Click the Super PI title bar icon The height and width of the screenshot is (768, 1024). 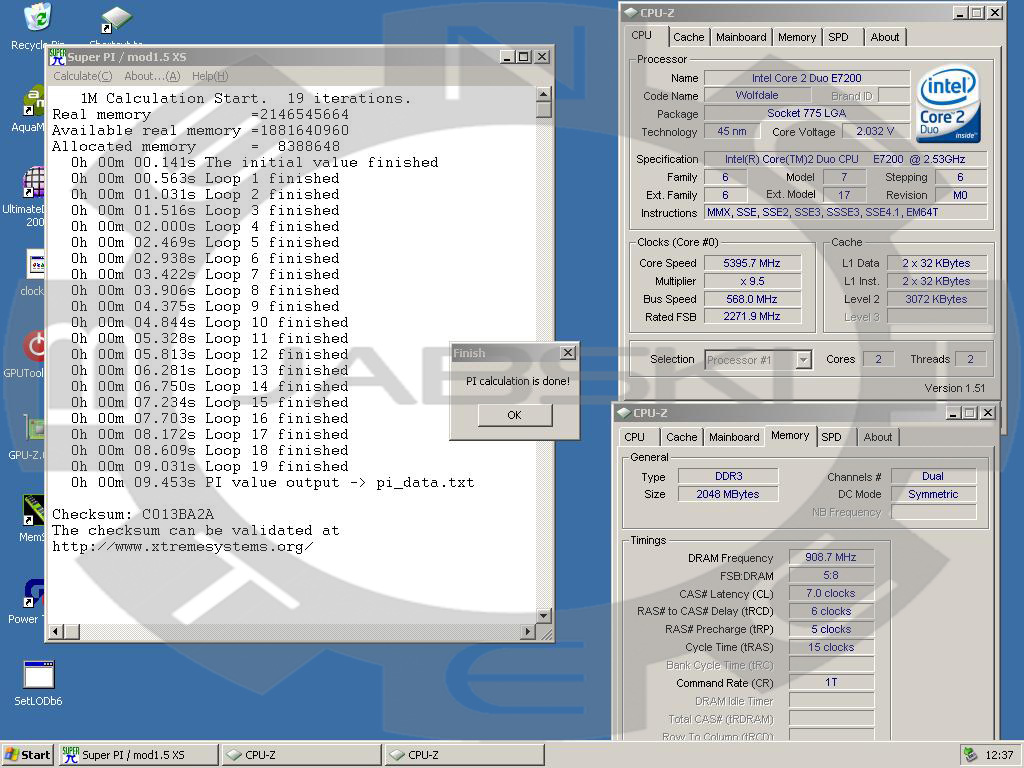click(x=57, y=57)
